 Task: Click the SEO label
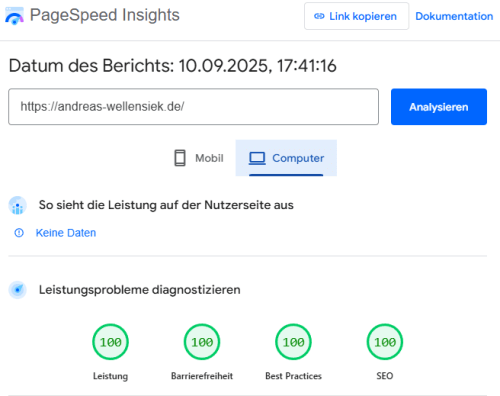385,376
